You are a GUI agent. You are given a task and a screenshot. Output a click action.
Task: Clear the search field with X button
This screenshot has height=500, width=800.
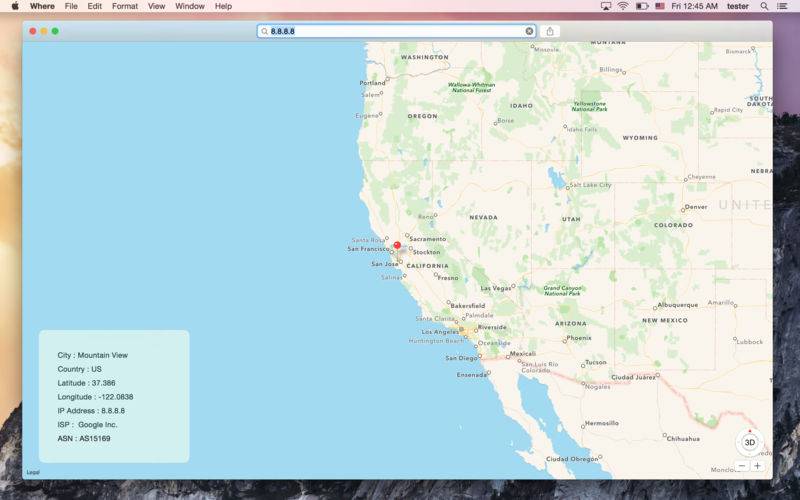click(529, 31)
